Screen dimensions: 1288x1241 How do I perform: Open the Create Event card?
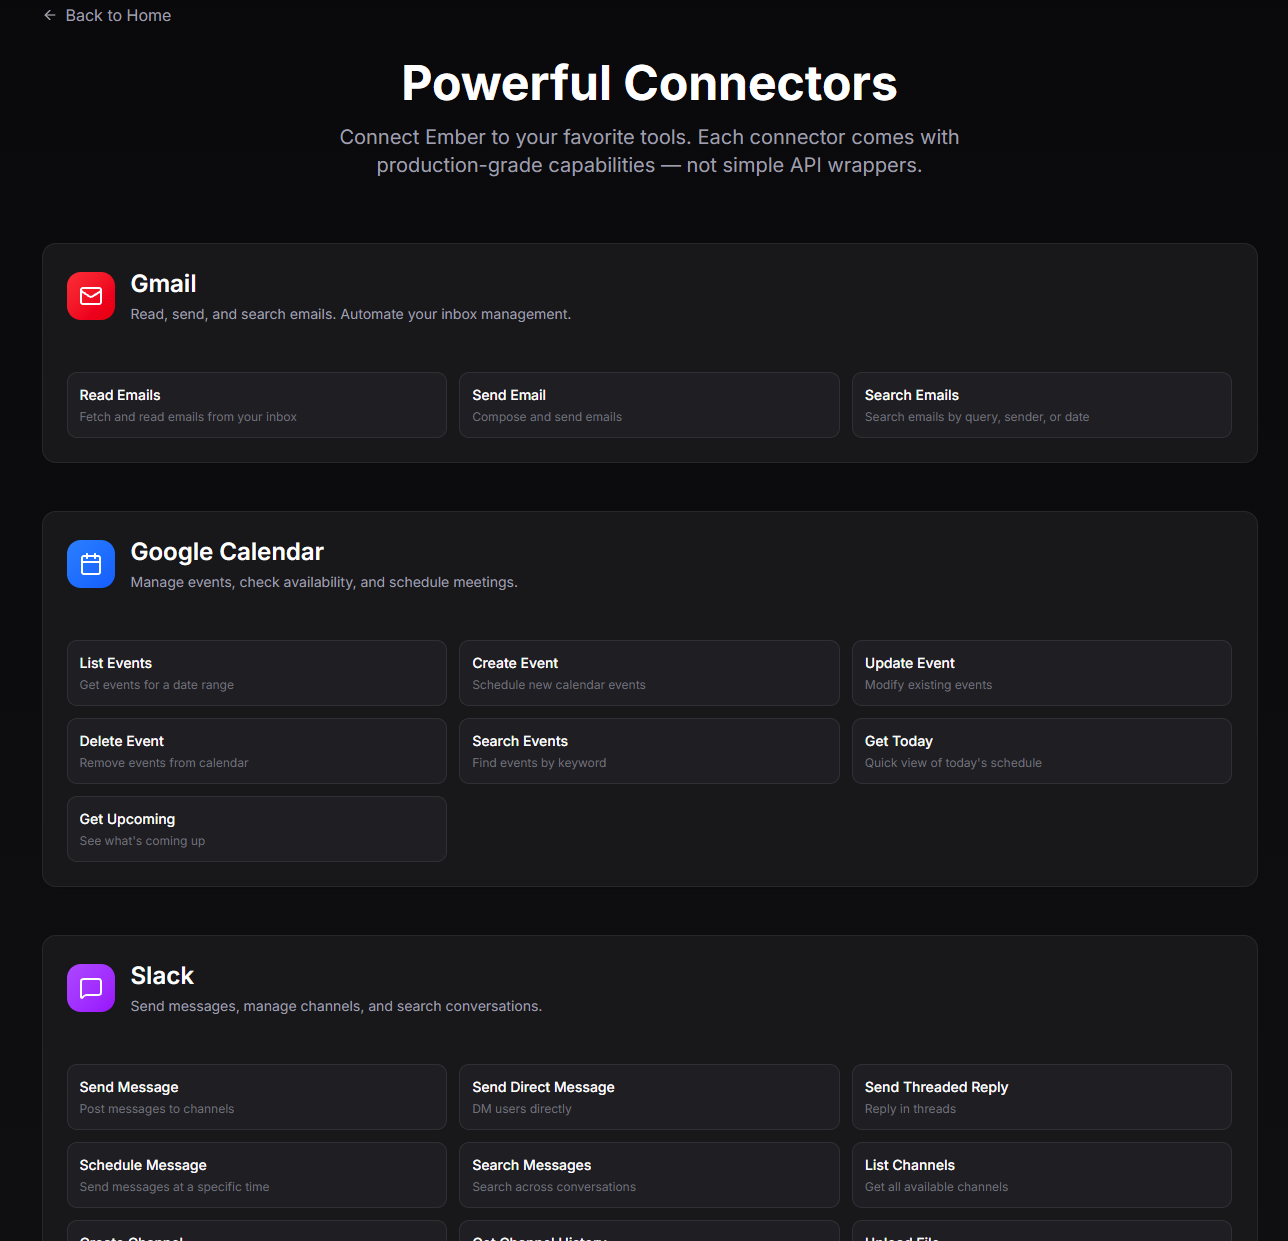pos(649,673)
